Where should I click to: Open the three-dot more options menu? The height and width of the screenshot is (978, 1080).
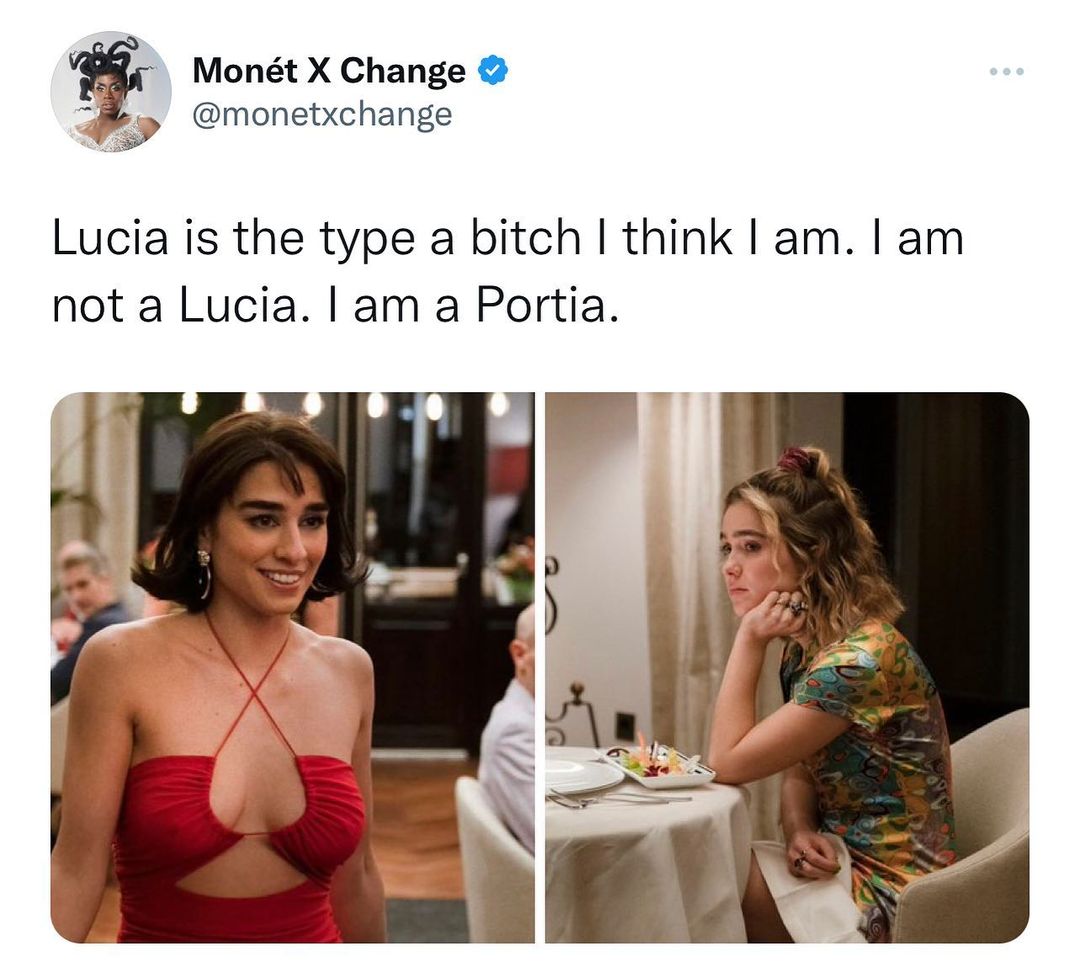point(1006,71)
